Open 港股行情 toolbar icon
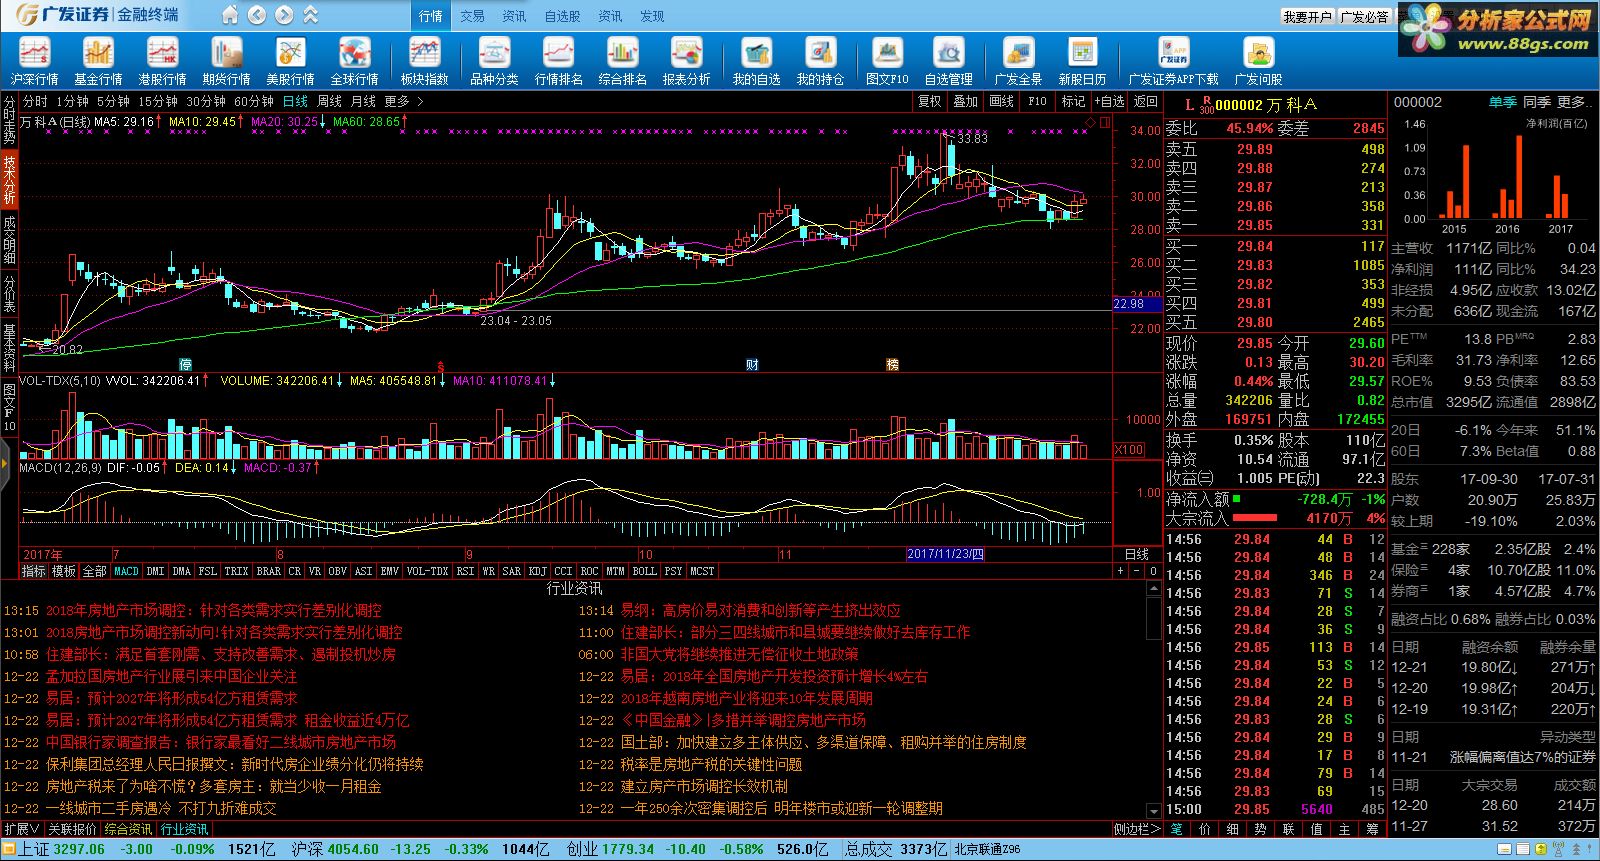Image resolution: width=1600 pixels, height=861 pixels. [162, 62]
